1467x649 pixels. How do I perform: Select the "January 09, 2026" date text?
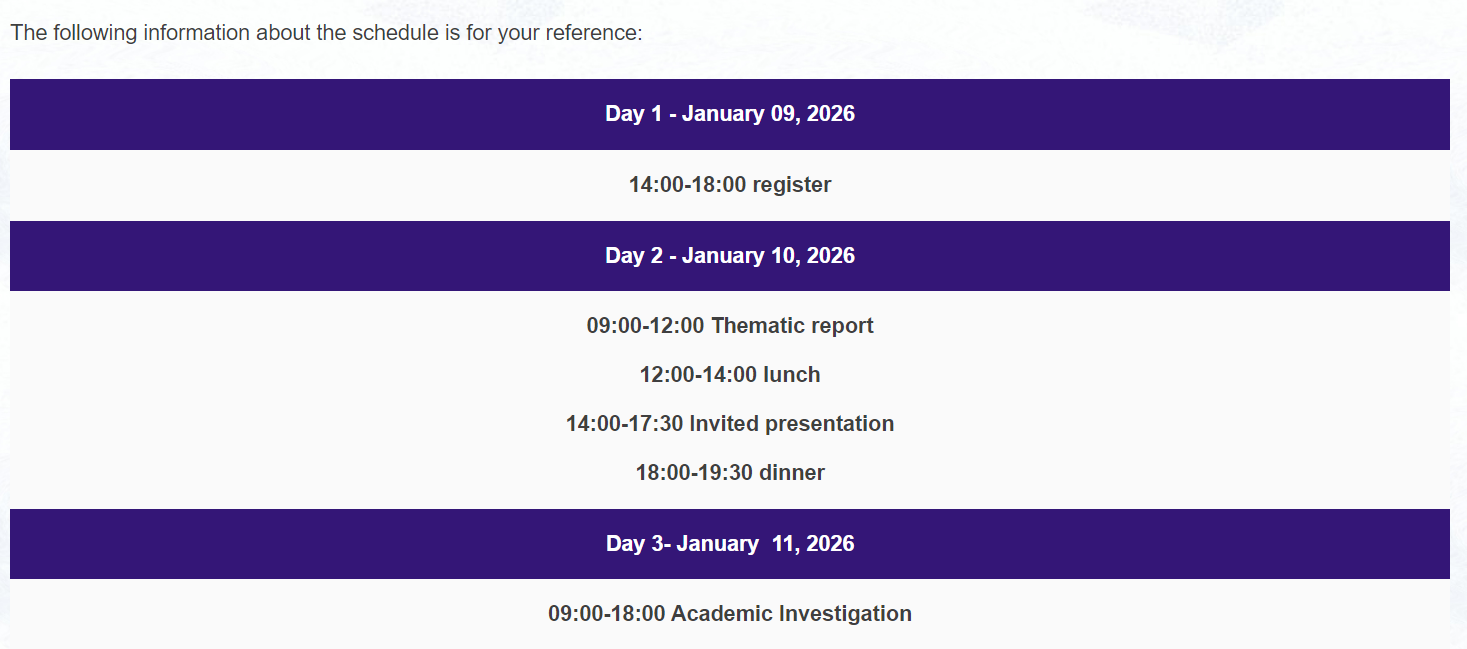click(x=768, y=114)
